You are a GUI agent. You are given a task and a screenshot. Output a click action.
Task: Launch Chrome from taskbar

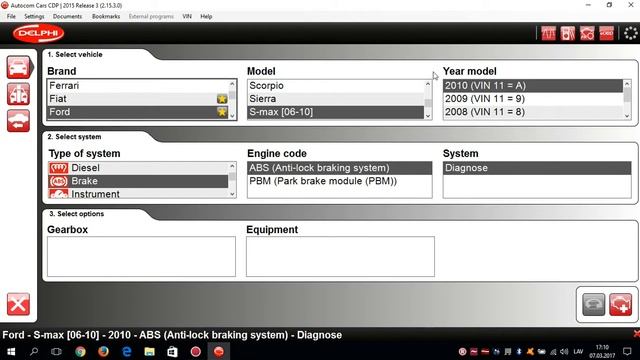80,351
